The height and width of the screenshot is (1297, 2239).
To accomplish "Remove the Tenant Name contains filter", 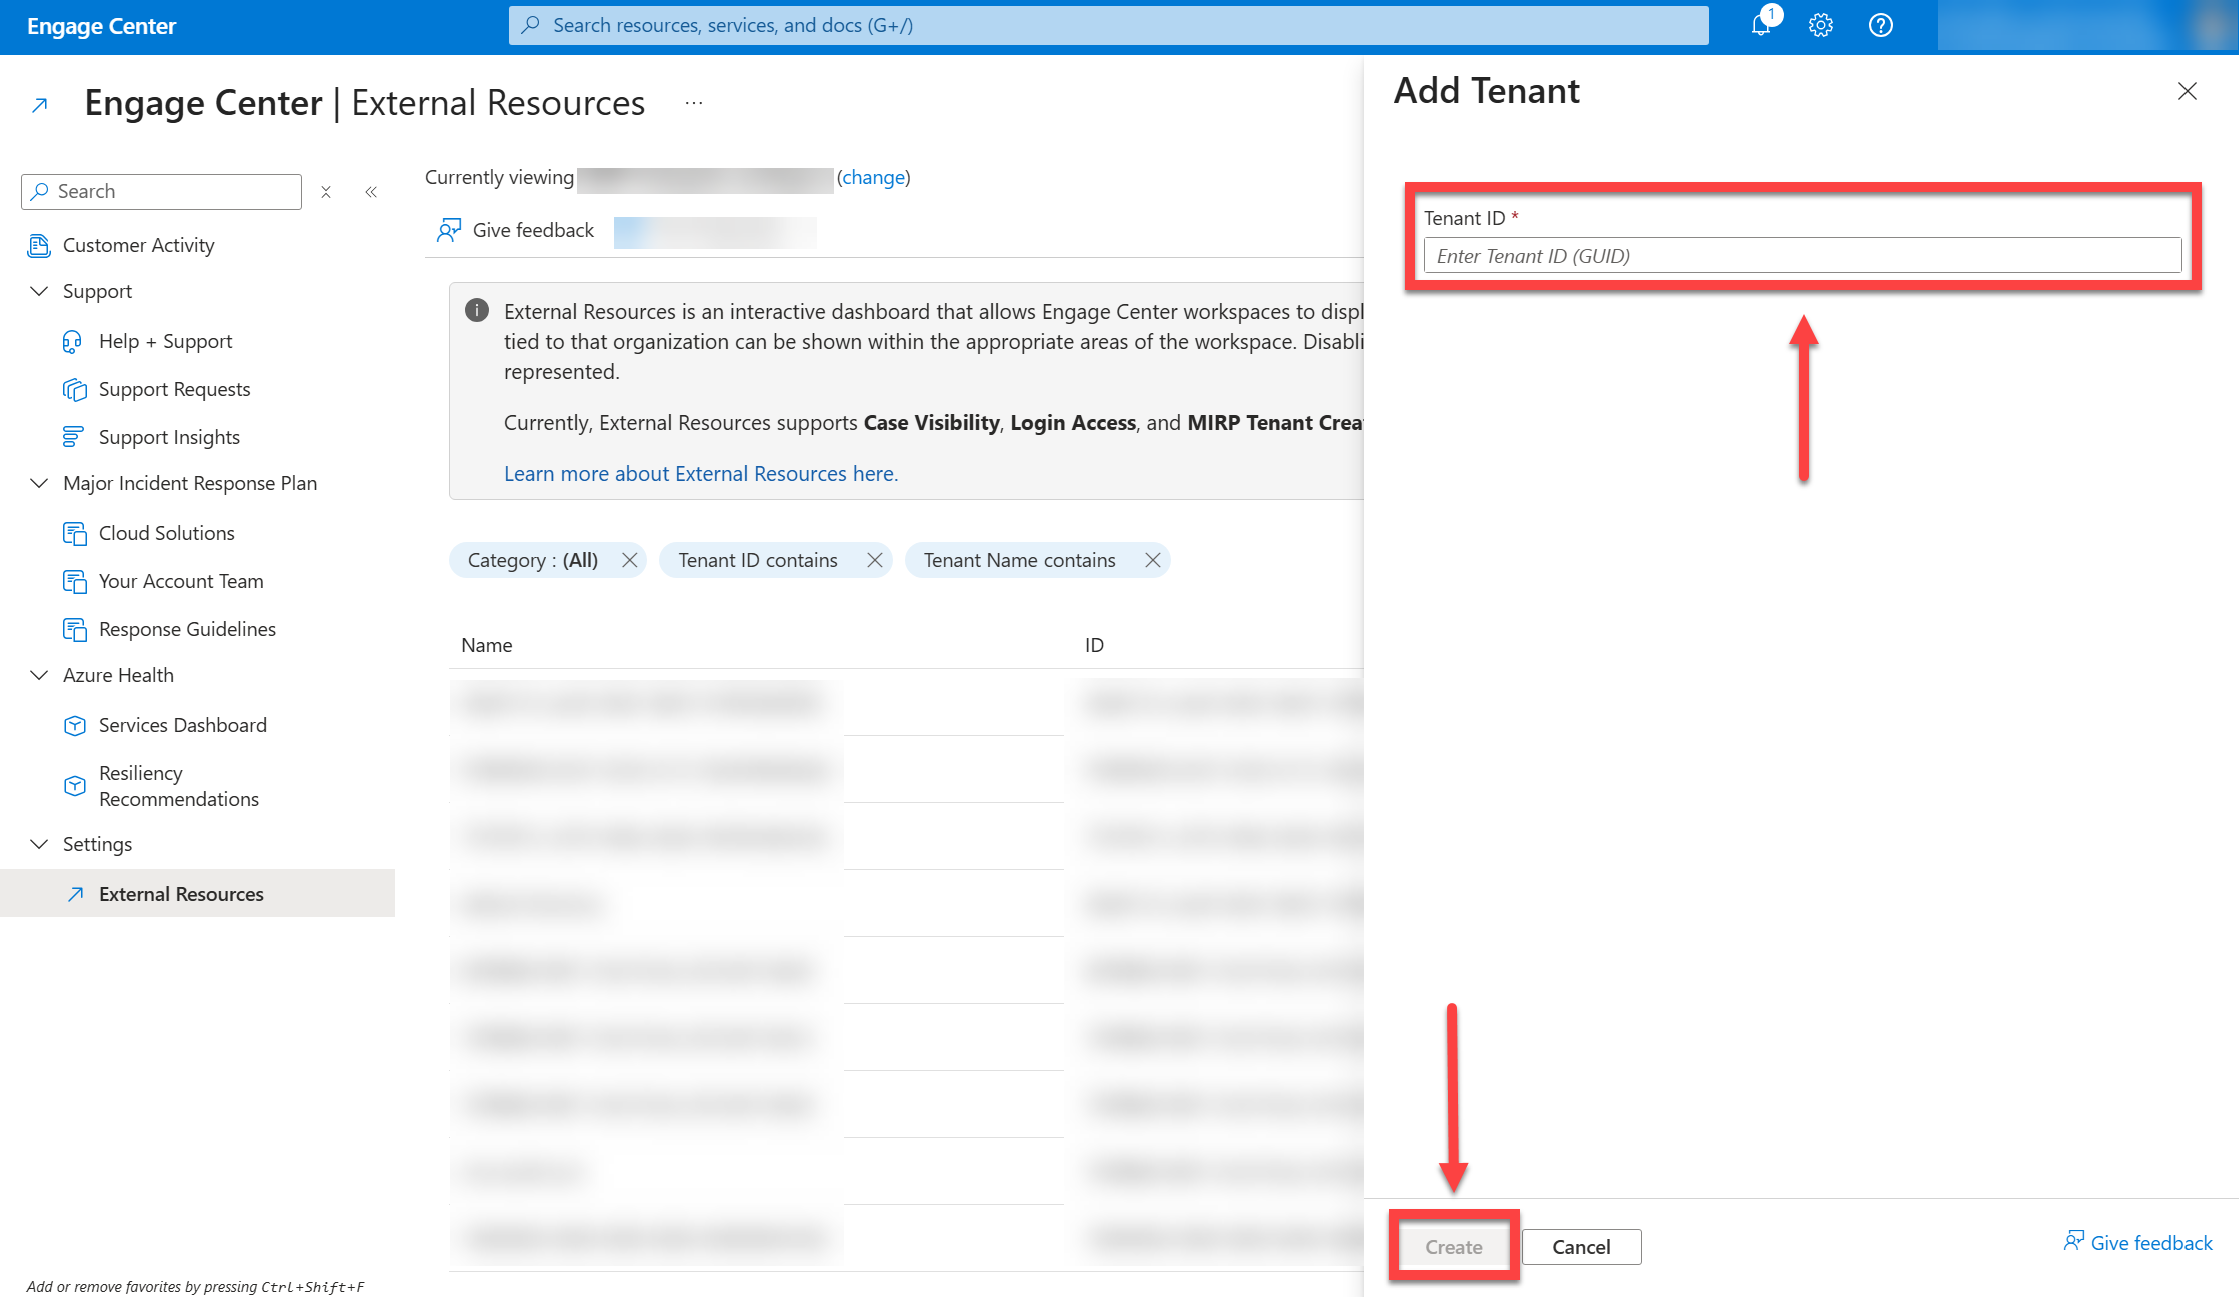I will 1153,560.
